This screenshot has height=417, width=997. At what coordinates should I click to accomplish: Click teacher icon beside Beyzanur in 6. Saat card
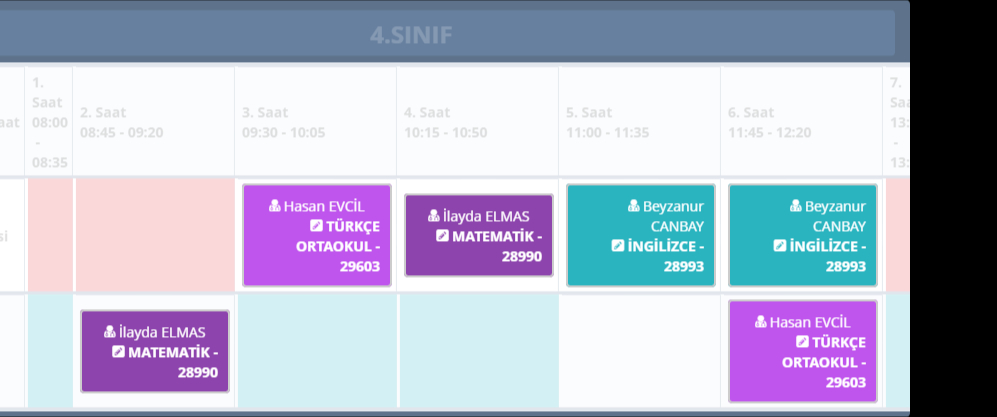(x=796, y=206)
